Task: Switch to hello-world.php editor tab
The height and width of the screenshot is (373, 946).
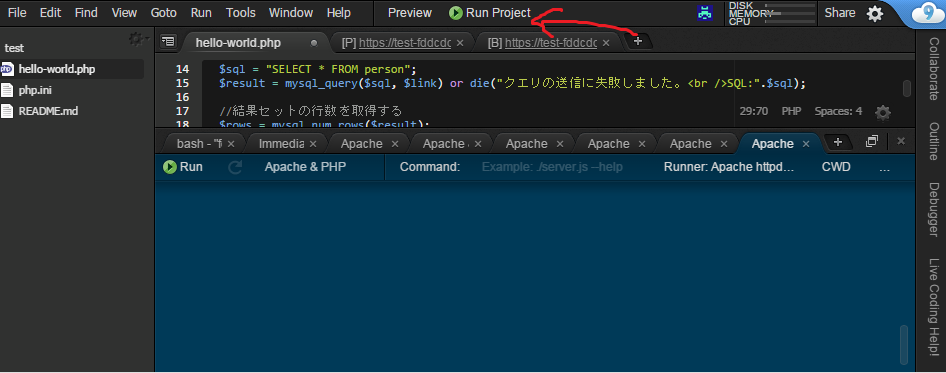Action: [238, 43]
